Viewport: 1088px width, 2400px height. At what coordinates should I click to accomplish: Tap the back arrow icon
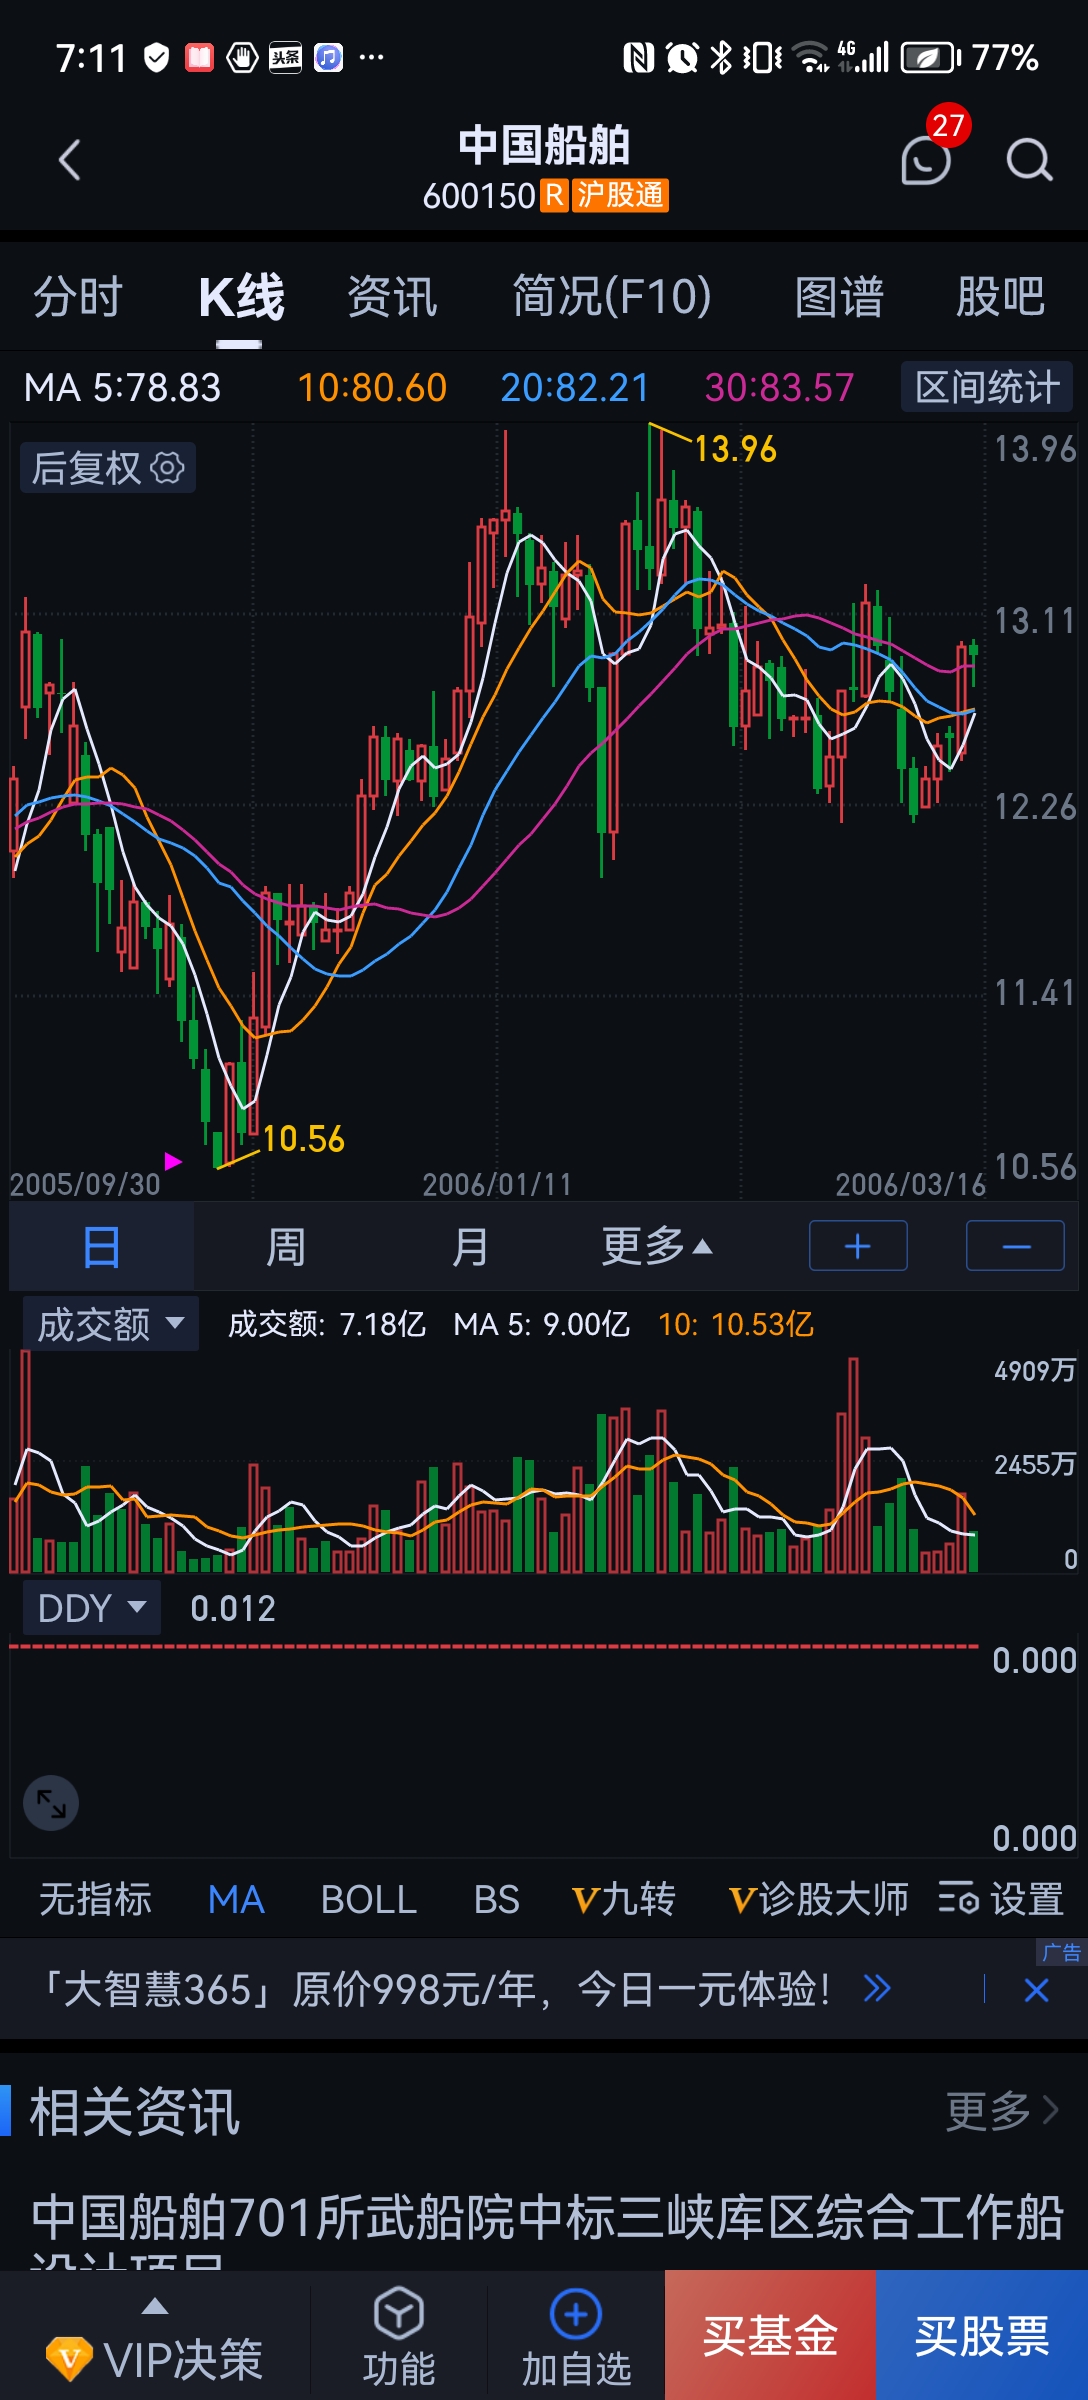(69, 160)
